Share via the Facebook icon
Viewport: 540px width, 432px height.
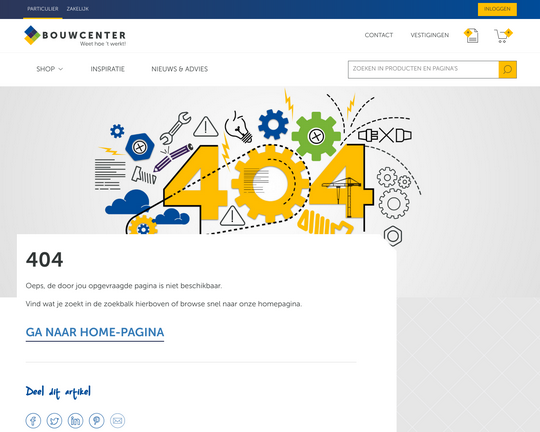tap(33, 421)
